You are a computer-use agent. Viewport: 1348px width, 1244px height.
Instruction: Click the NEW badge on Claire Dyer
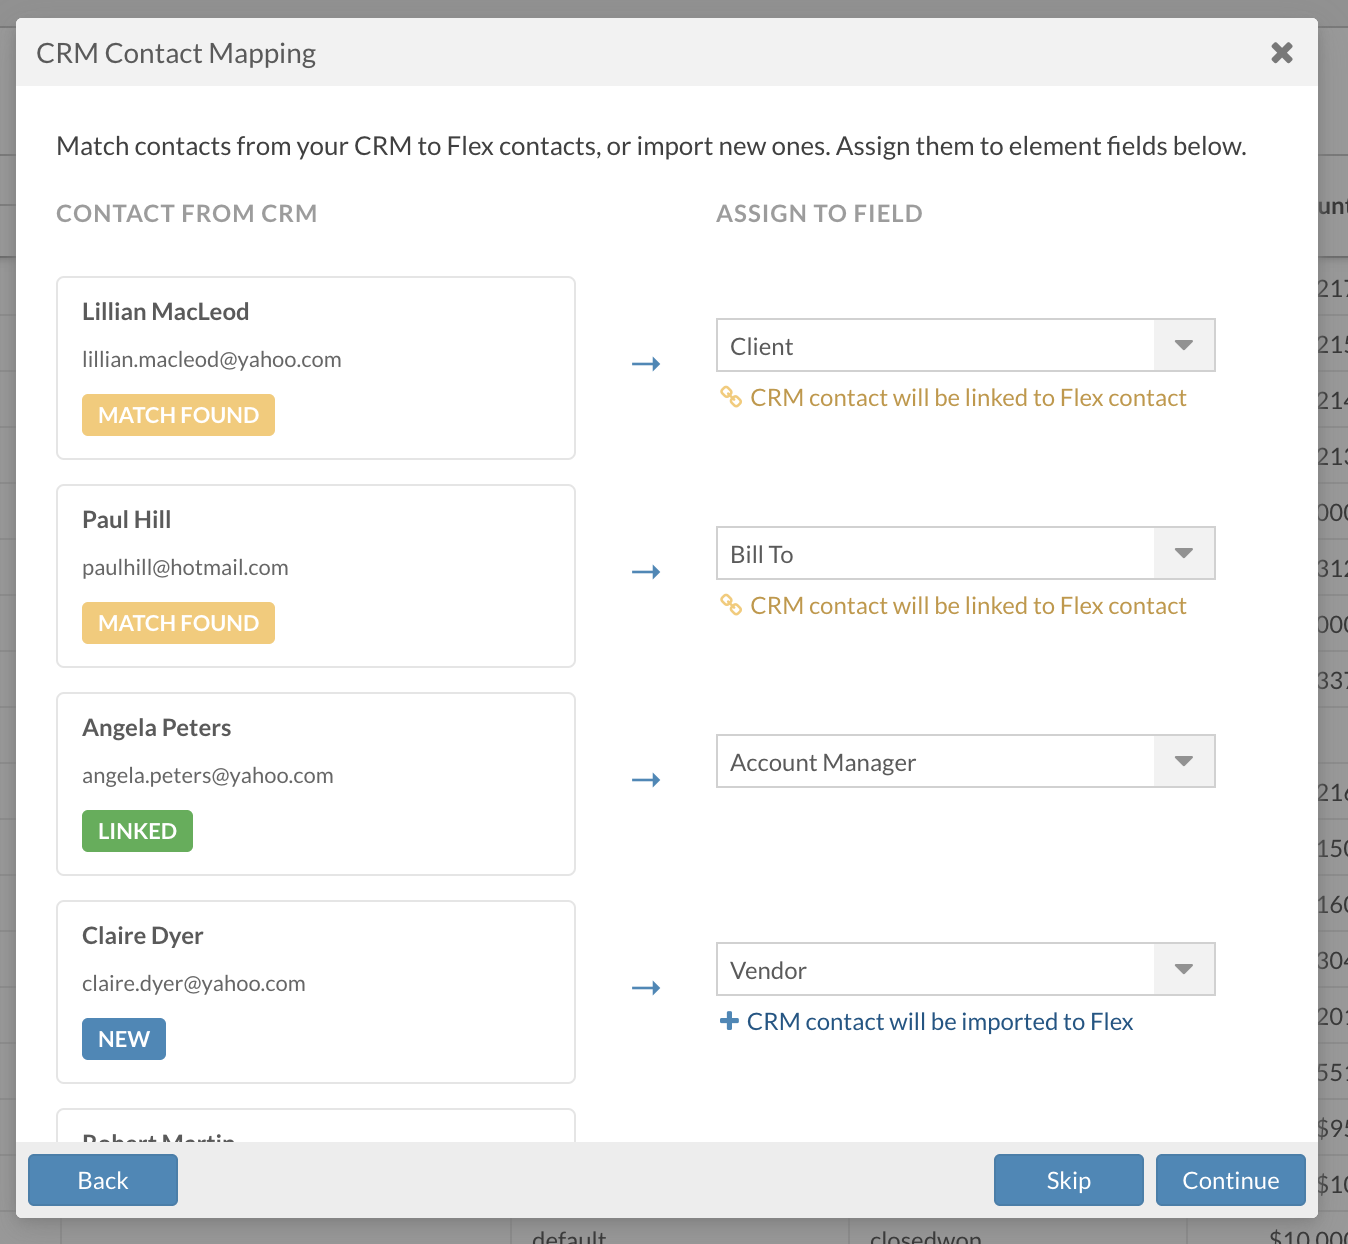pyautogui.click(x=124, y=1039)
